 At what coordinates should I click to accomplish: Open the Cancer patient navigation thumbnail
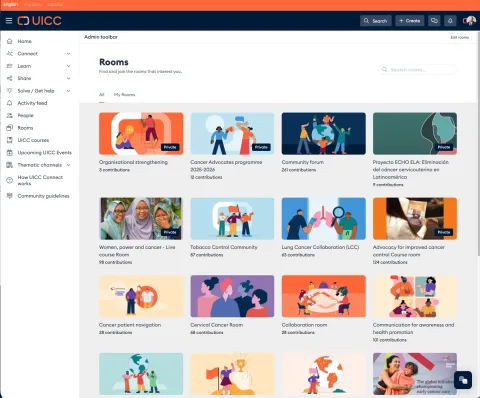tap(141, 296)
